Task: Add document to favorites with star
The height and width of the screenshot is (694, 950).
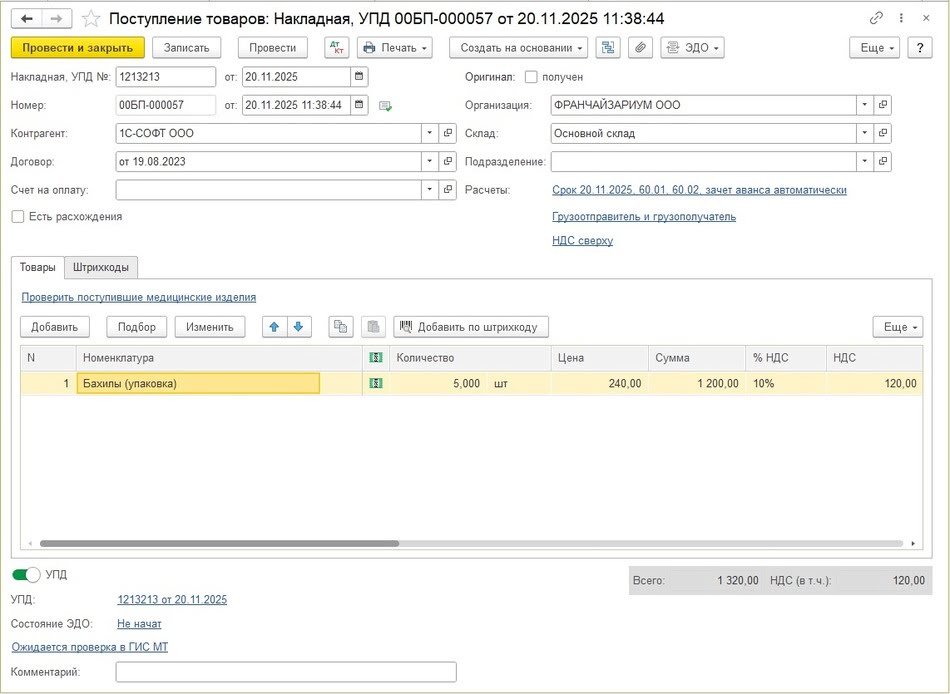Action: point(91,19)
